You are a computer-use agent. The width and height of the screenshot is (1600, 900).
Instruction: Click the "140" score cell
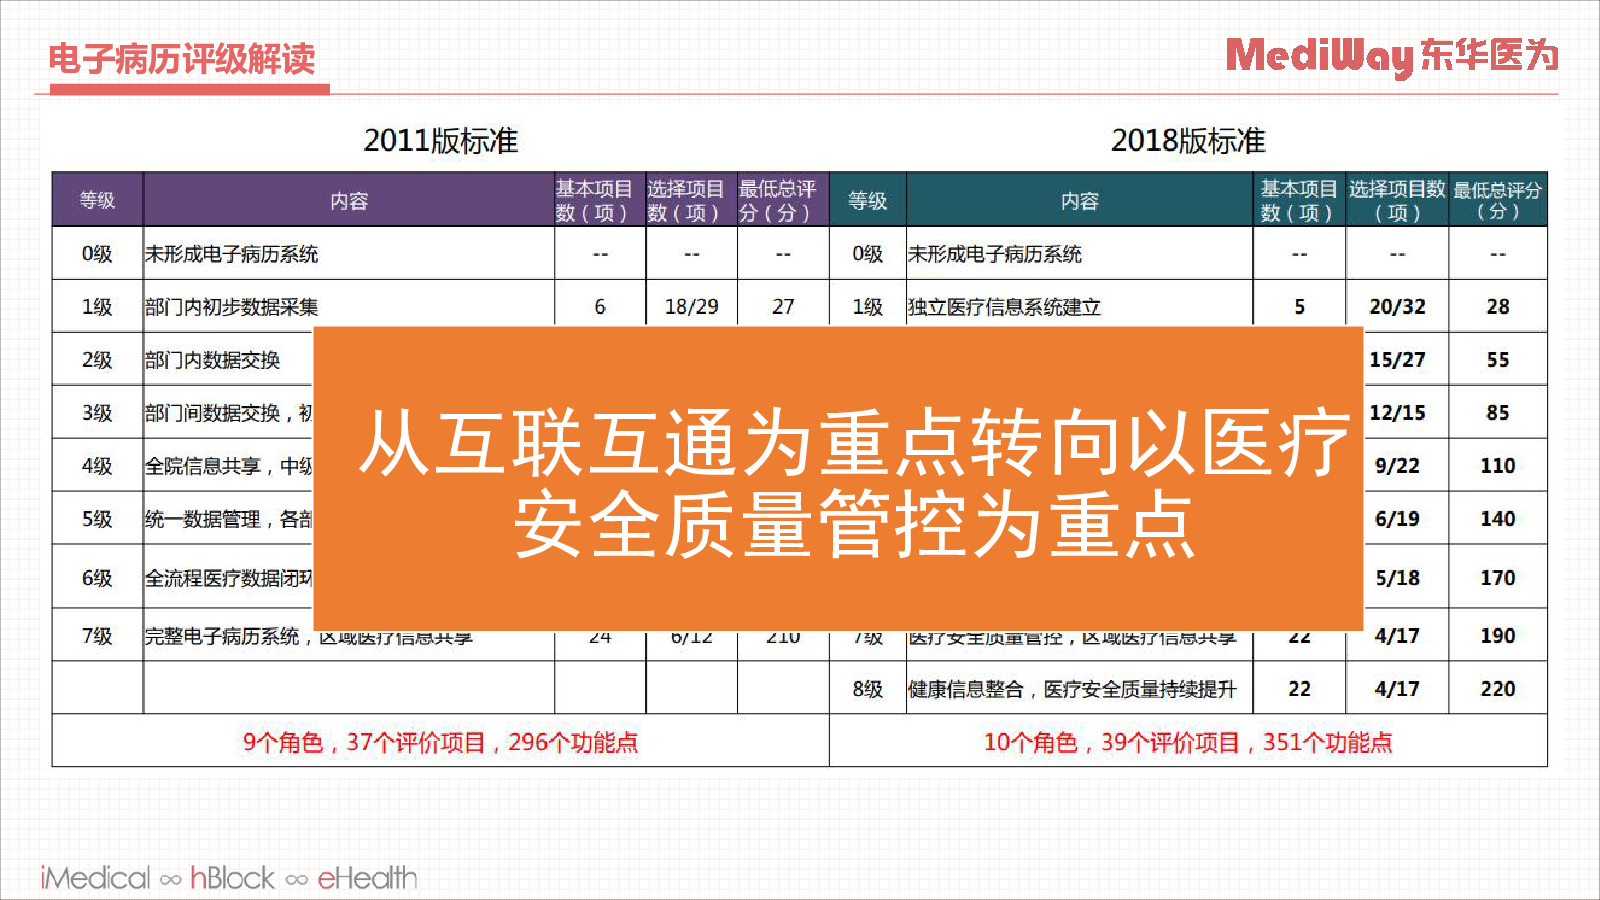click(1498, 518)
